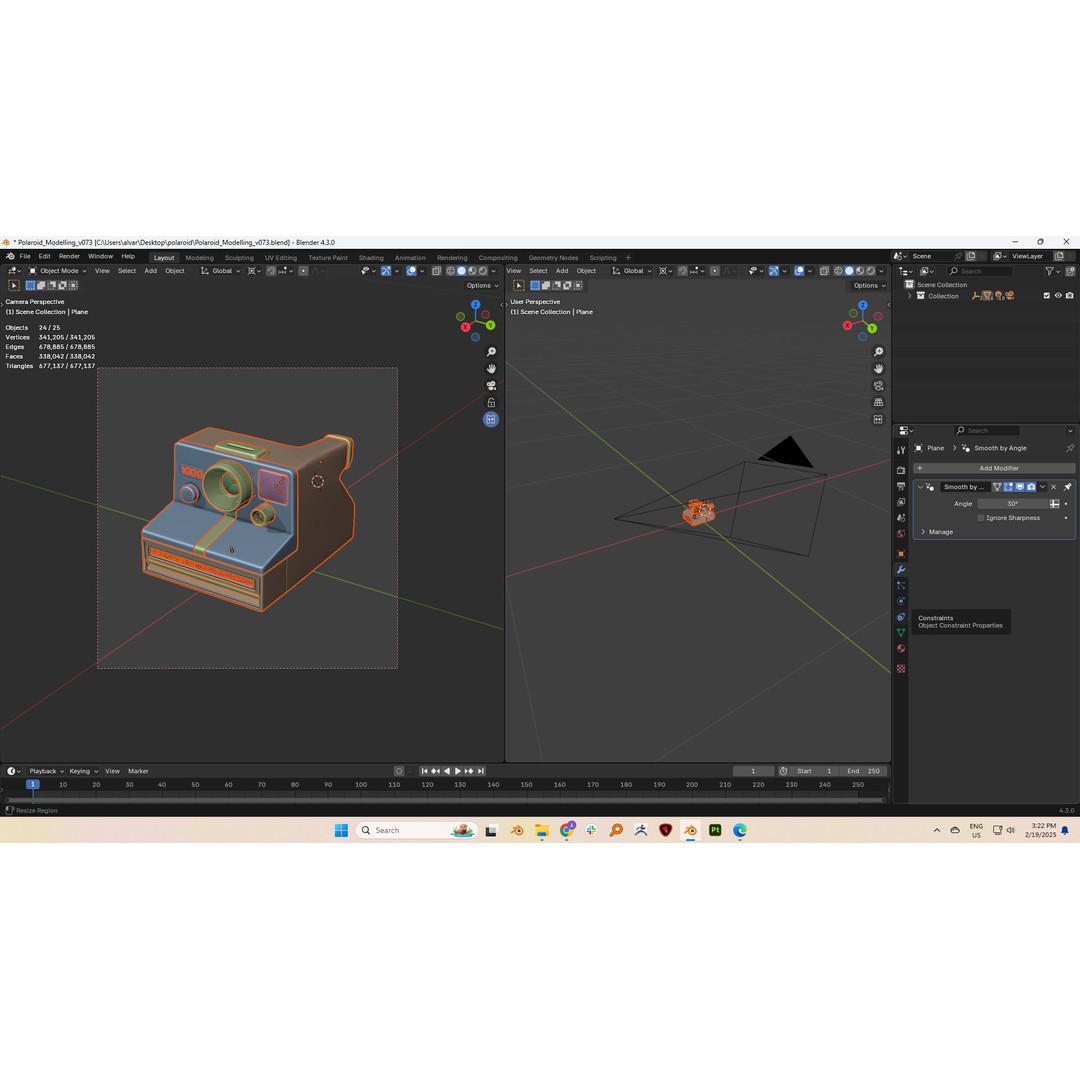Click the Blender logo menu icon
This screenshot has height=1080, width=1080.
10,256
